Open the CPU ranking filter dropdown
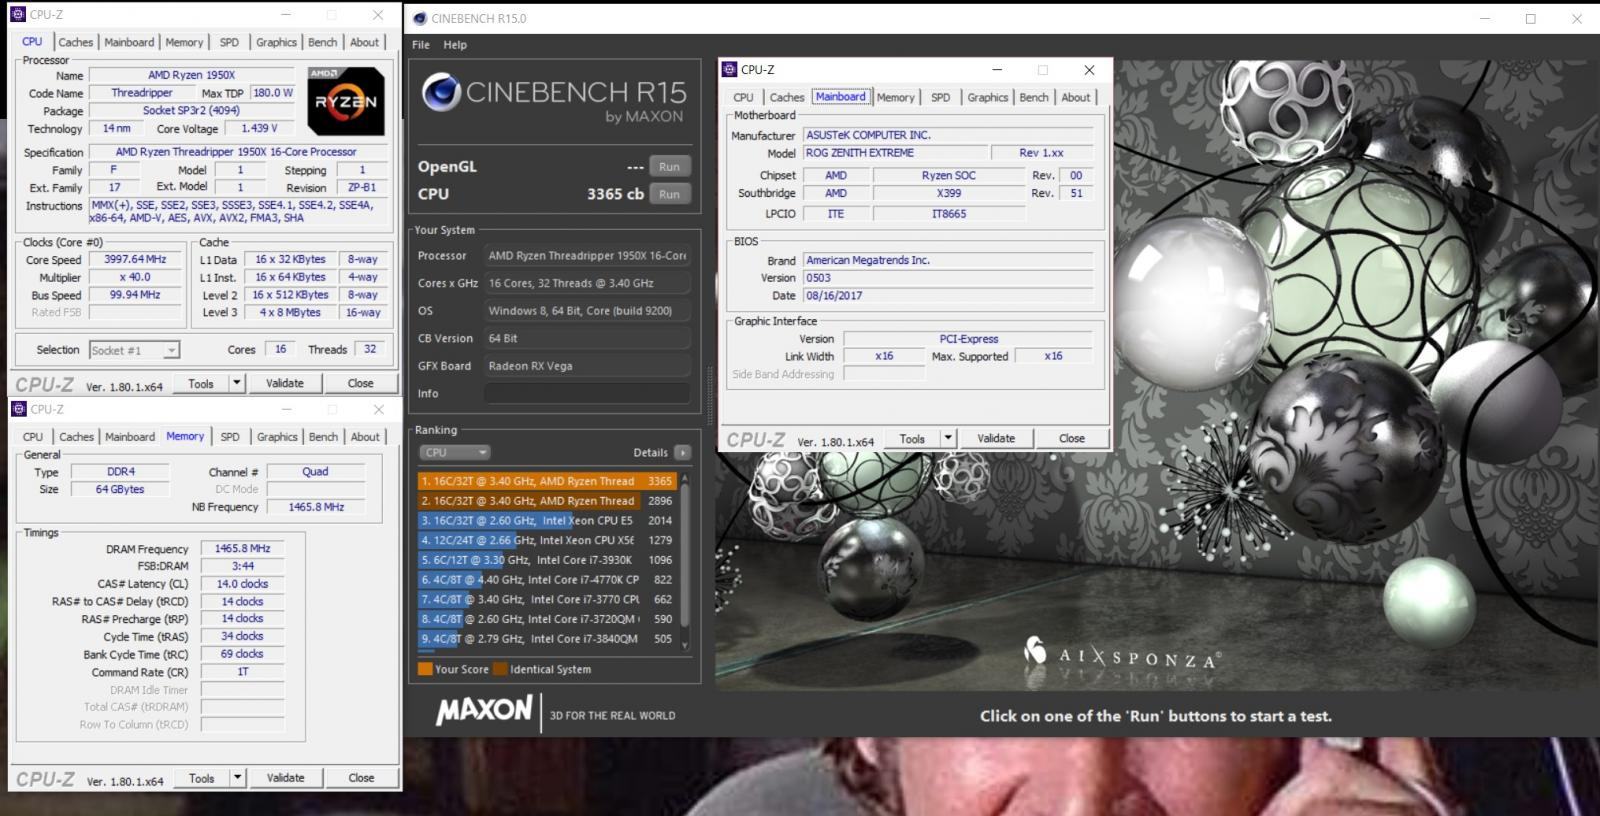The height and width of the screenshot is (816, 1600). 454,452
